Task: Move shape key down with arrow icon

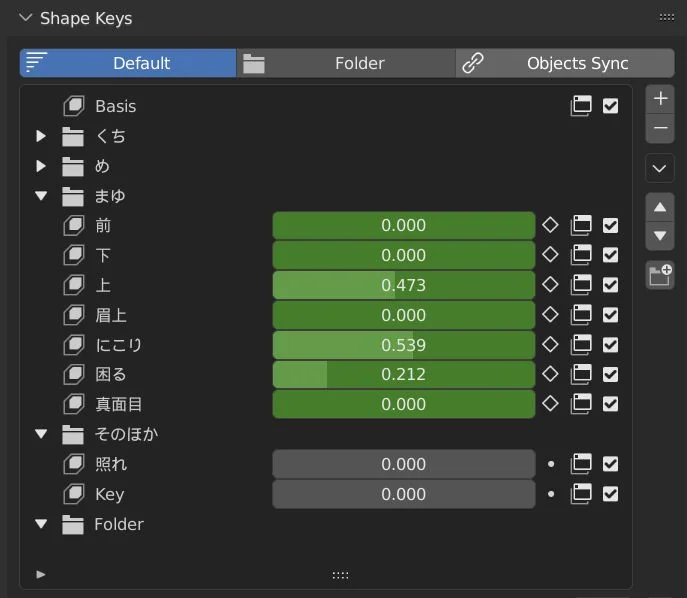Action: (x=660, y=237)
